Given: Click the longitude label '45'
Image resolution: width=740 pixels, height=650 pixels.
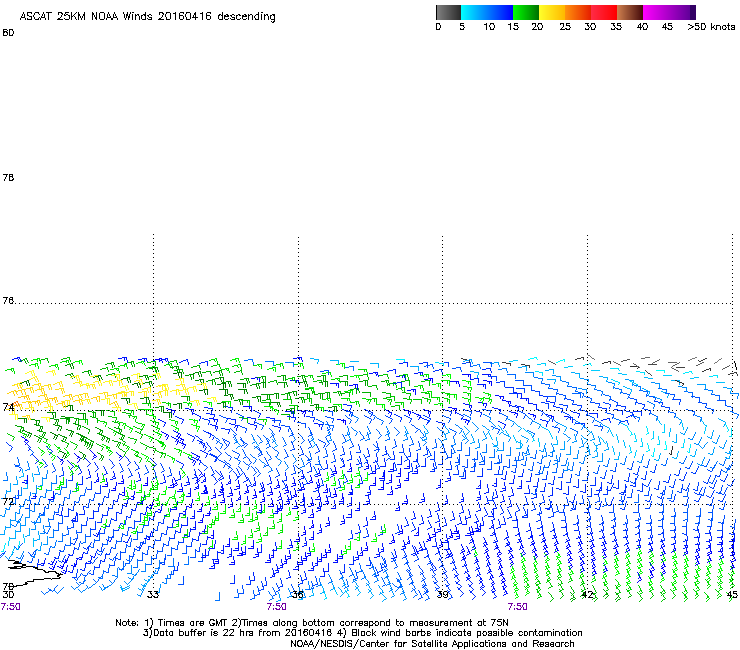Looking at the screenshot, I should click(x=732, y=595).
